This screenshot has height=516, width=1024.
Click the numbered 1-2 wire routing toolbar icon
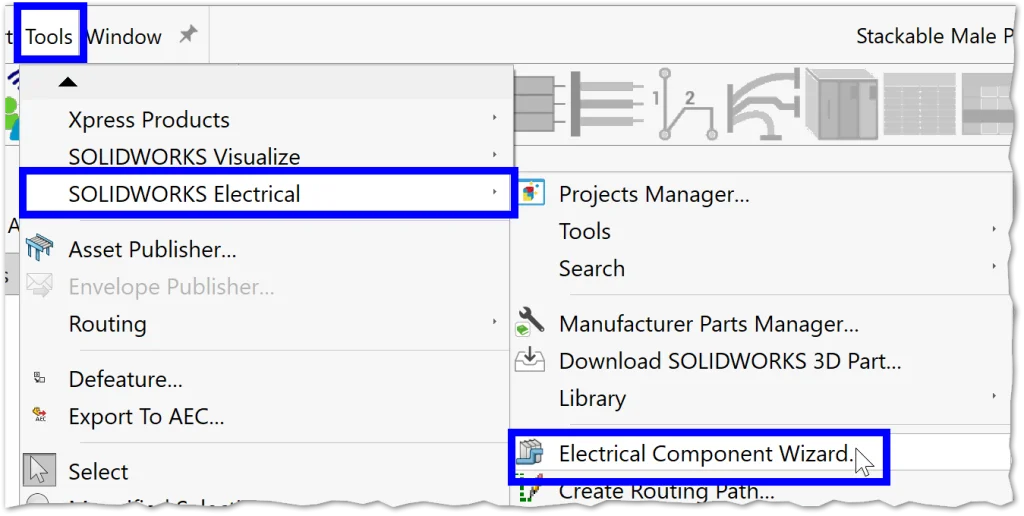[x=683, y=104]
